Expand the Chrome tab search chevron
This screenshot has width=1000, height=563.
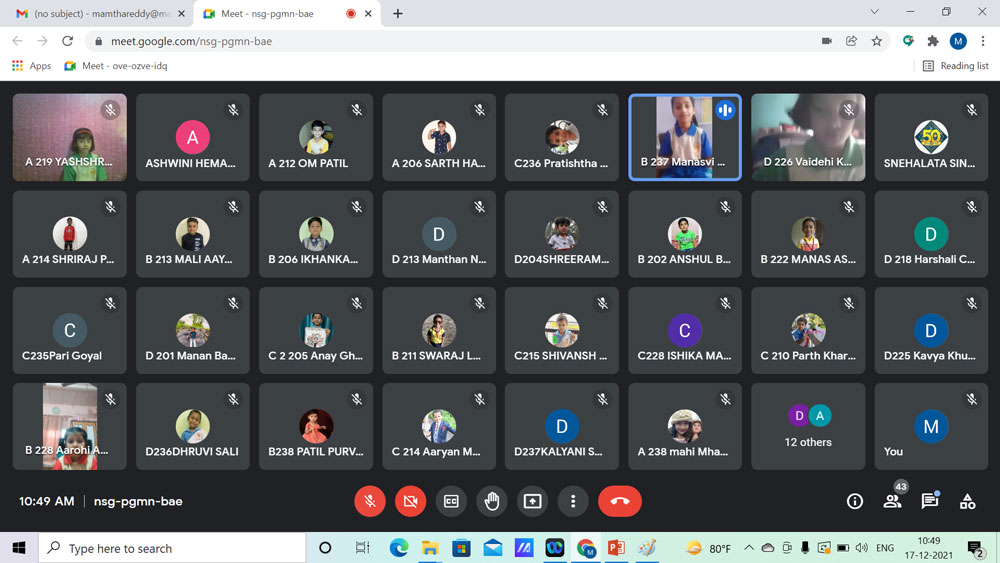point(874,13)
